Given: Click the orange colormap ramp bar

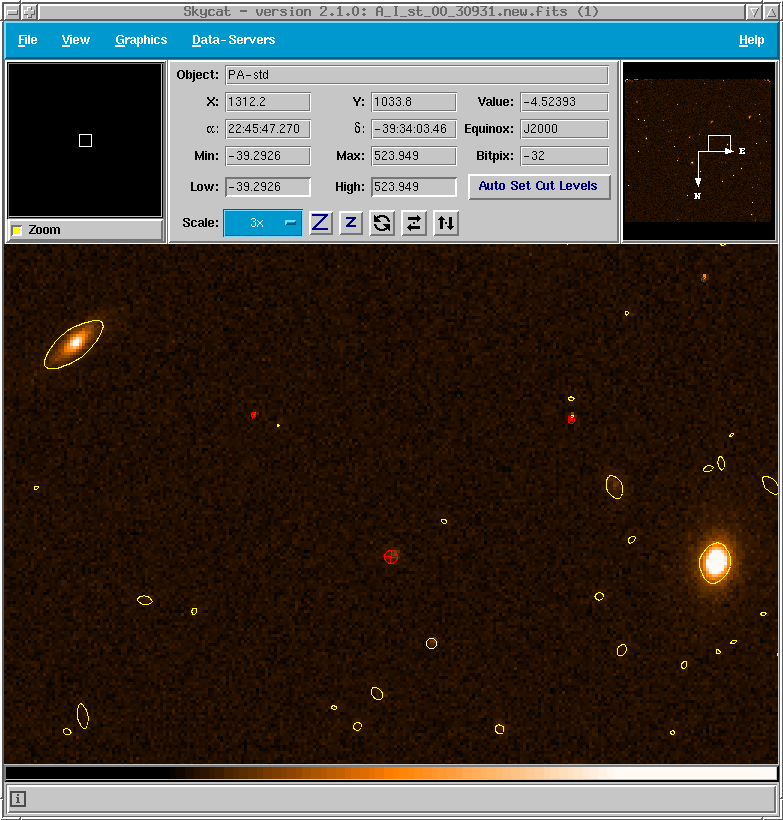Looking at the screenshot, I should point(391,773).
